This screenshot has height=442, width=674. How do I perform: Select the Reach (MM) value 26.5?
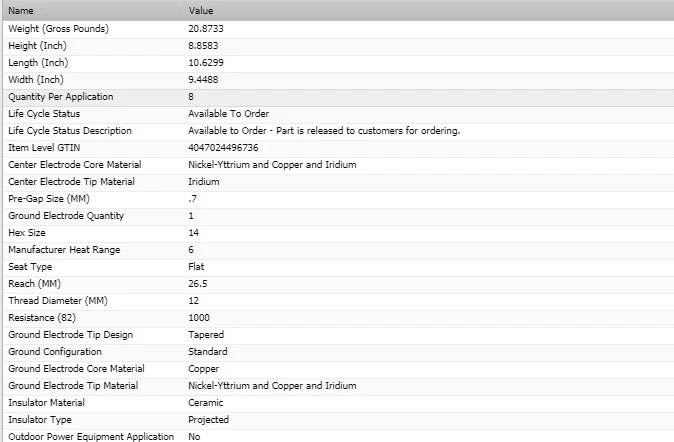click(x=198, y=284)
